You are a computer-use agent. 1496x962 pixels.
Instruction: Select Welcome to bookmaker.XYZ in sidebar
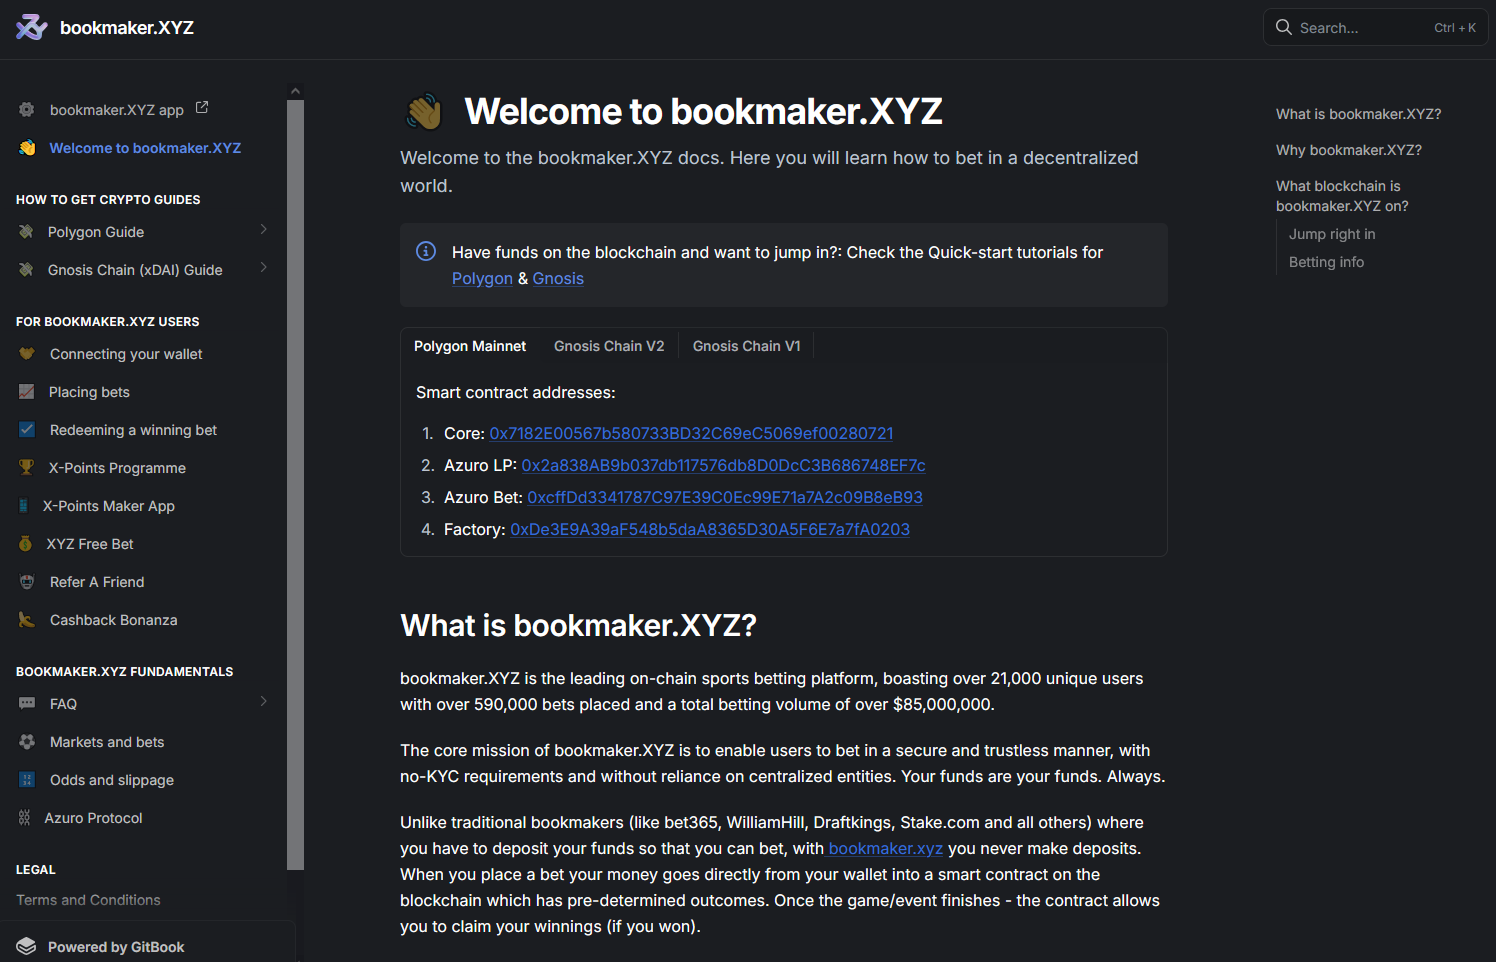[x=145, y=148]
